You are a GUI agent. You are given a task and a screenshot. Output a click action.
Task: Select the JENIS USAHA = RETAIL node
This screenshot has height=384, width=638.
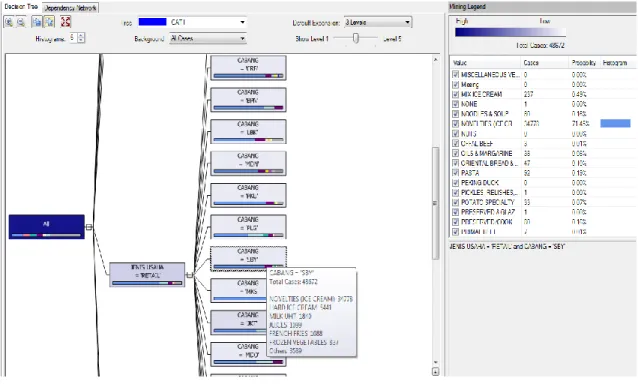tap(147, 275)
